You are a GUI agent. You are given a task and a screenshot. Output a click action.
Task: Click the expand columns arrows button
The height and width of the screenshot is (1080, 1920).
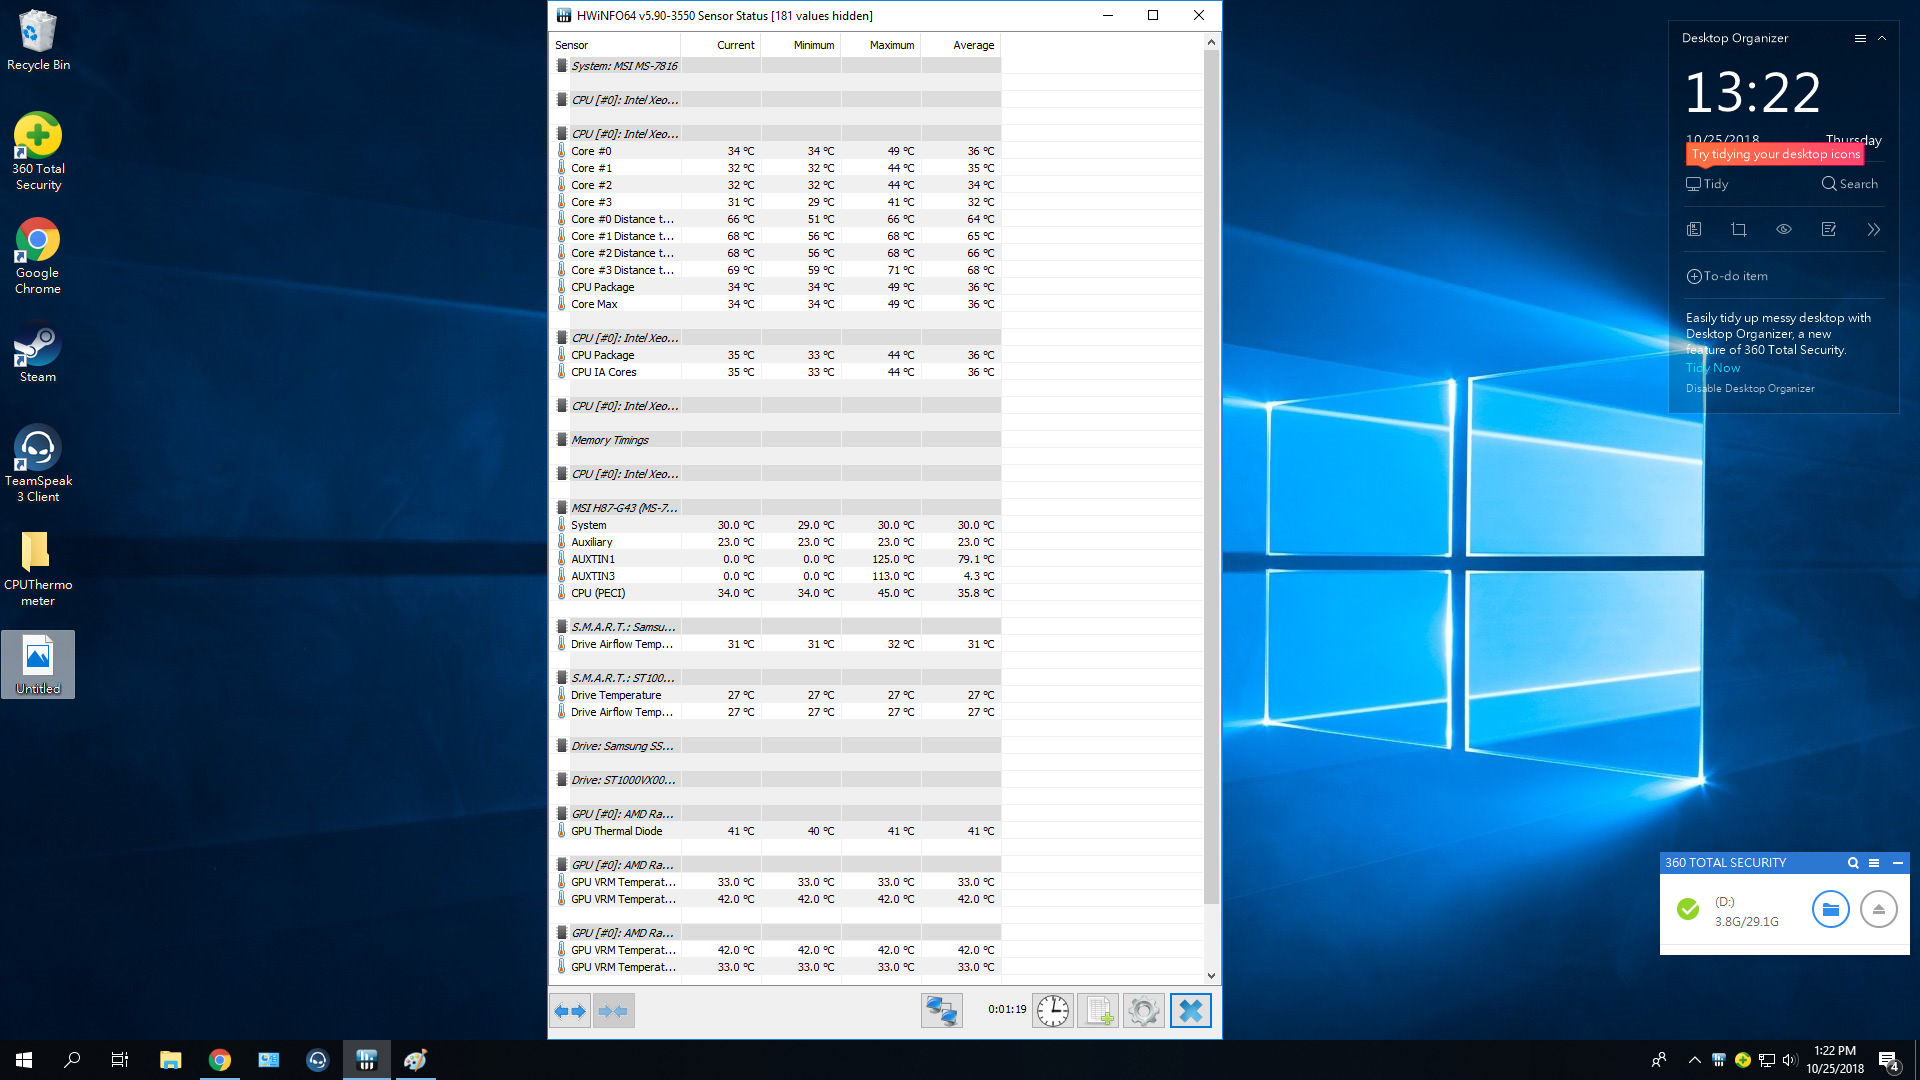570,1011
